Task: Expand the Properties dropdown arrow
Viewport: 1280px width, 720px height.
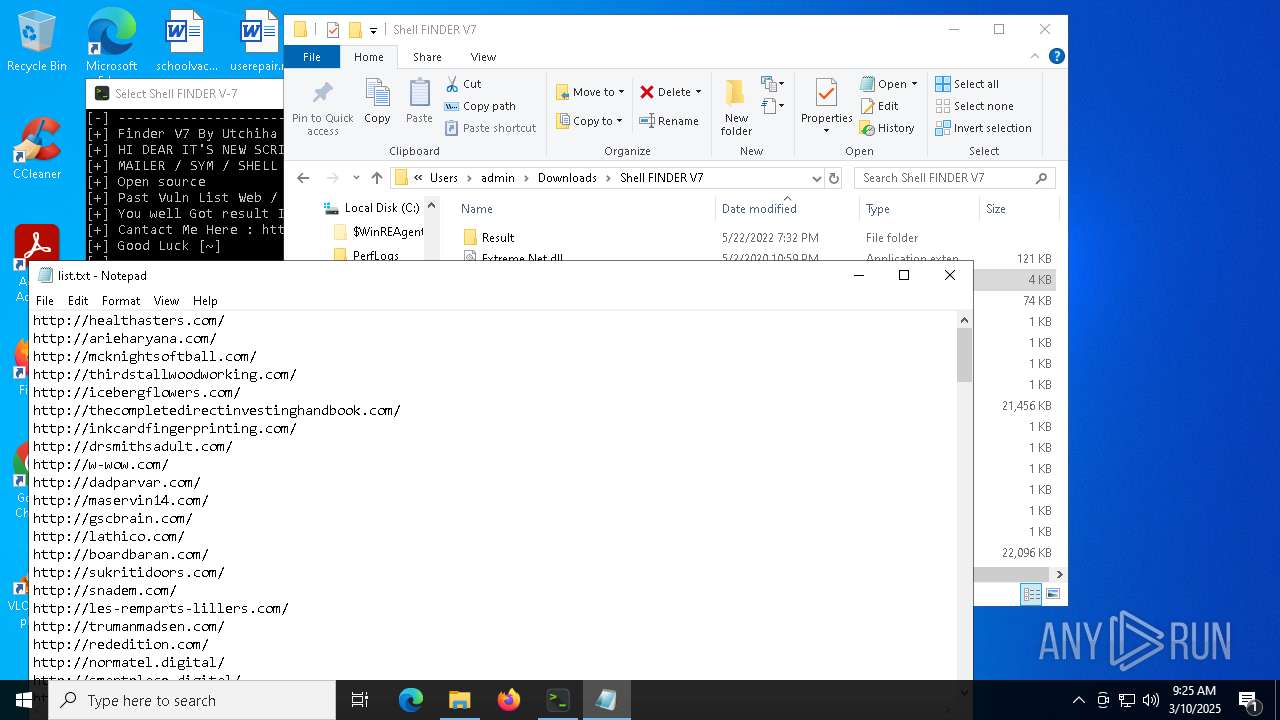Action: coord(826,131)
